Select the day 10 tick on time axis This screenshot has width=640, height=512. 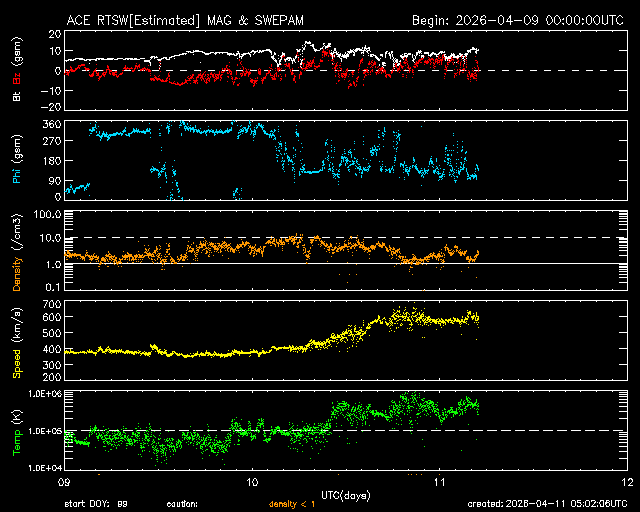(252, 481)
